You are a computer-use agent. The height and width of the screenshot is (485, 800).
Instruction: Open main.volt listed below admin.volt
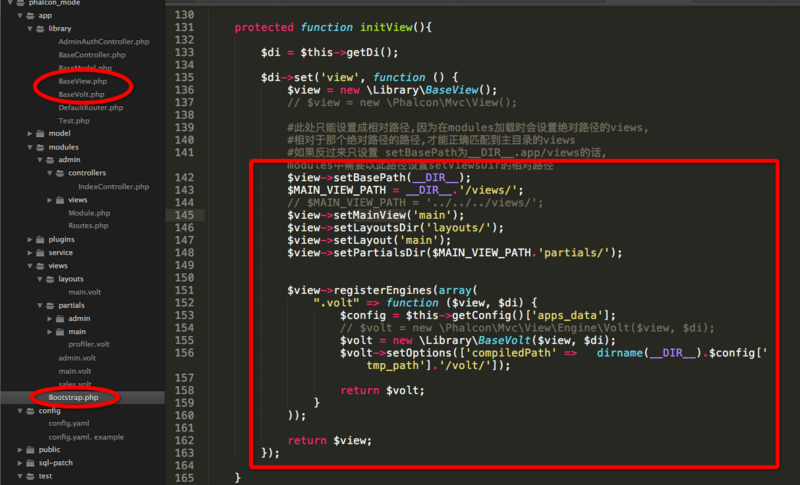pyautogui.click(x=74, y=371)
